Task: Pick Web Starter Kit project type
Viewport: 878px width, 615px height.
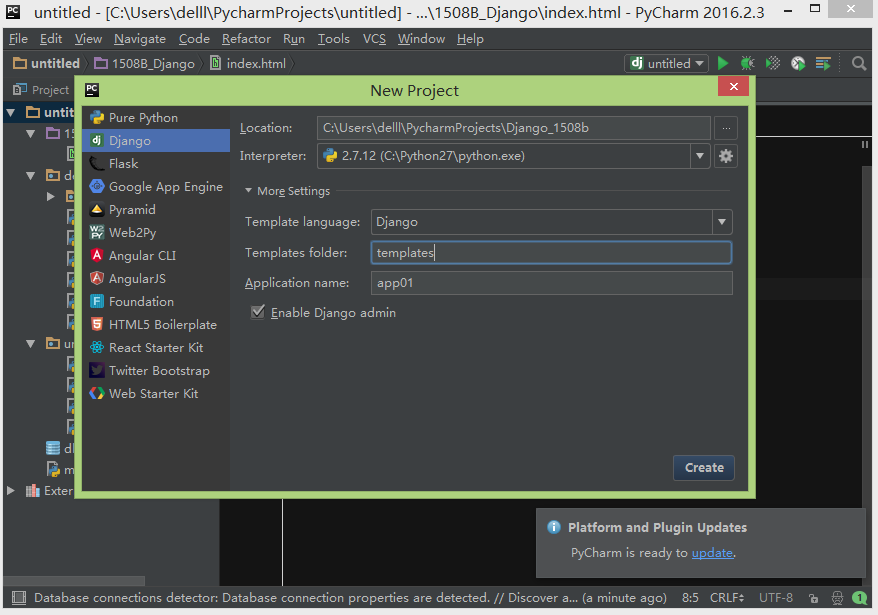Action: click(156, 393)
